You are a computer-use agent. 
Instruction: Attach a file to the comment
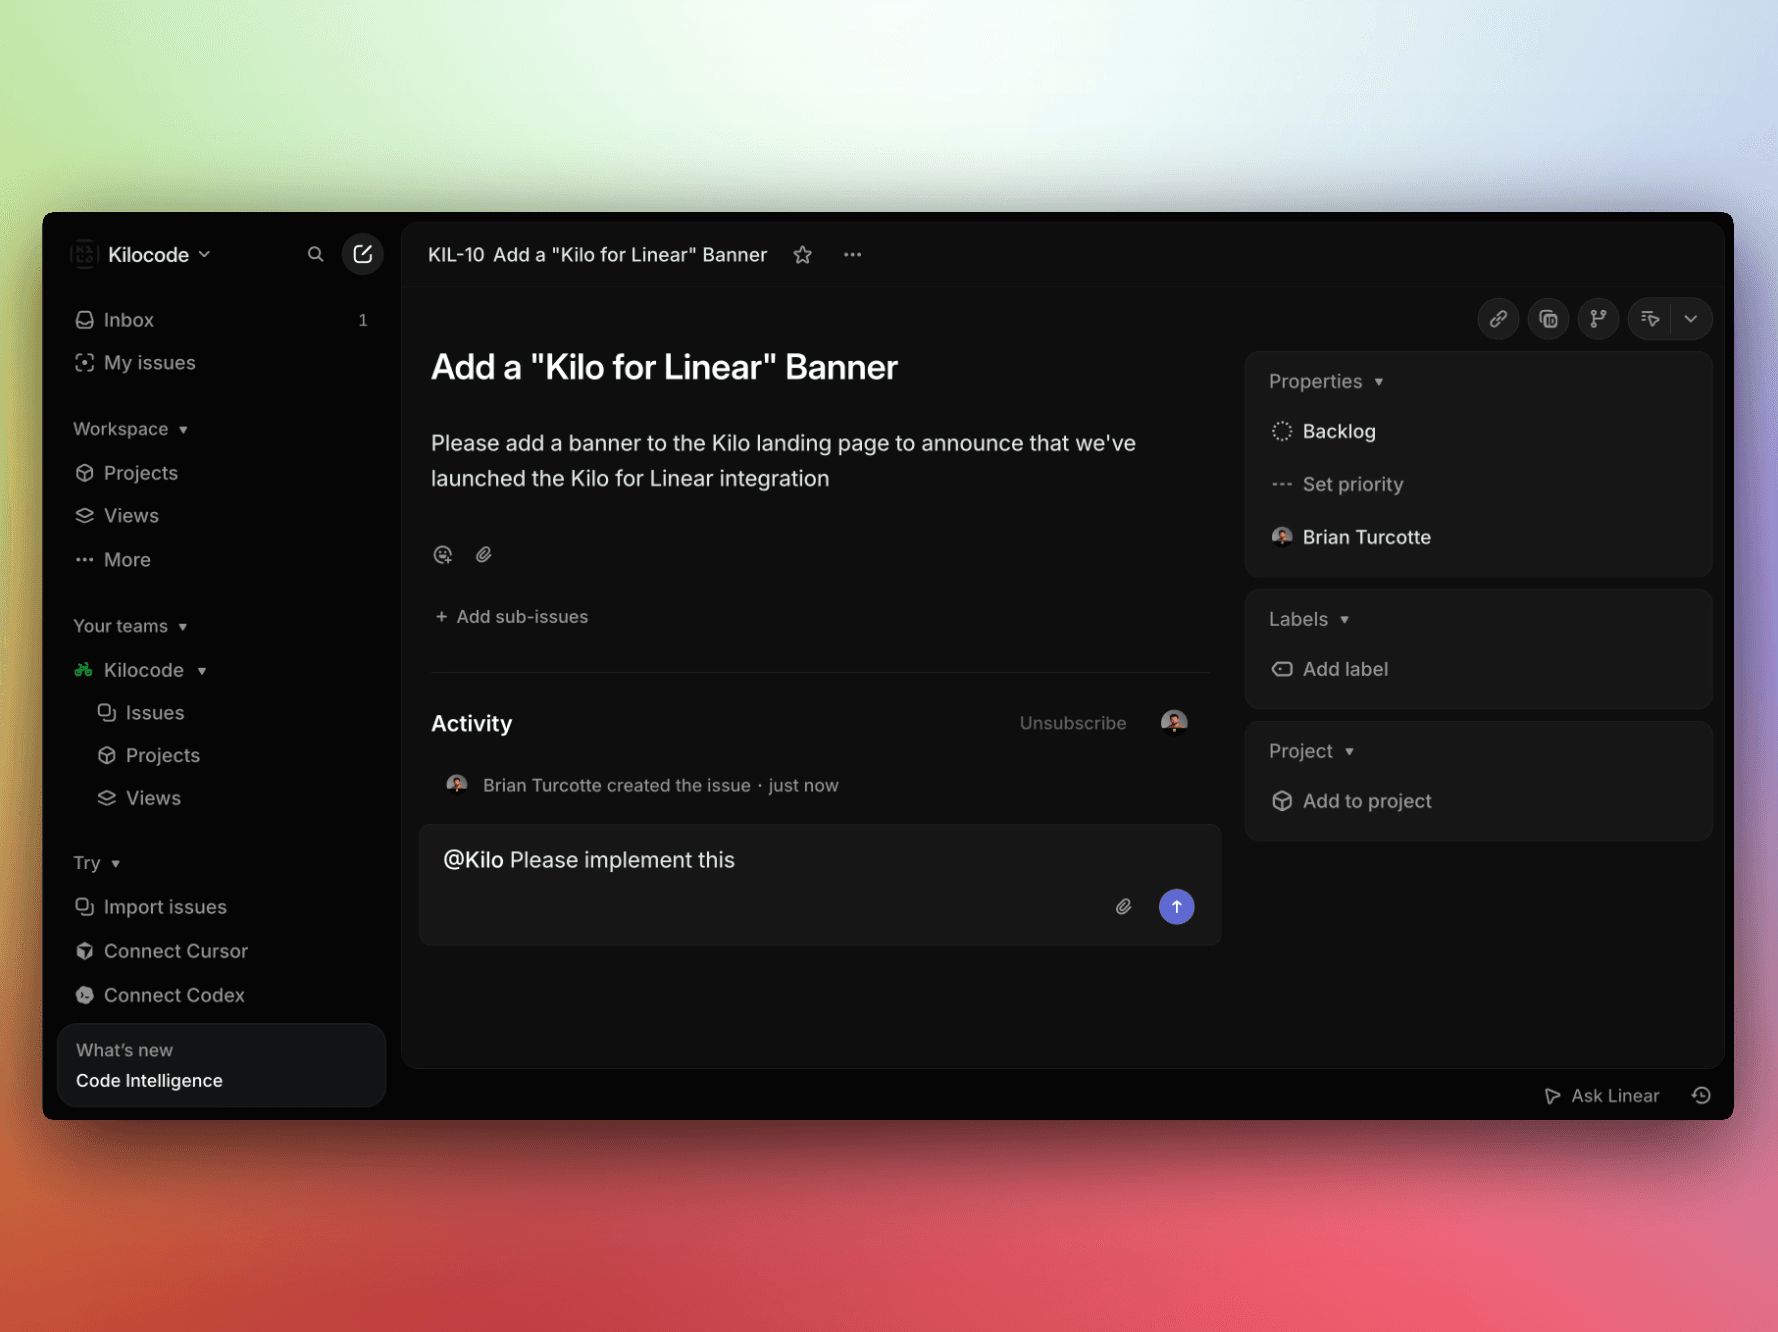point(1123,907)
